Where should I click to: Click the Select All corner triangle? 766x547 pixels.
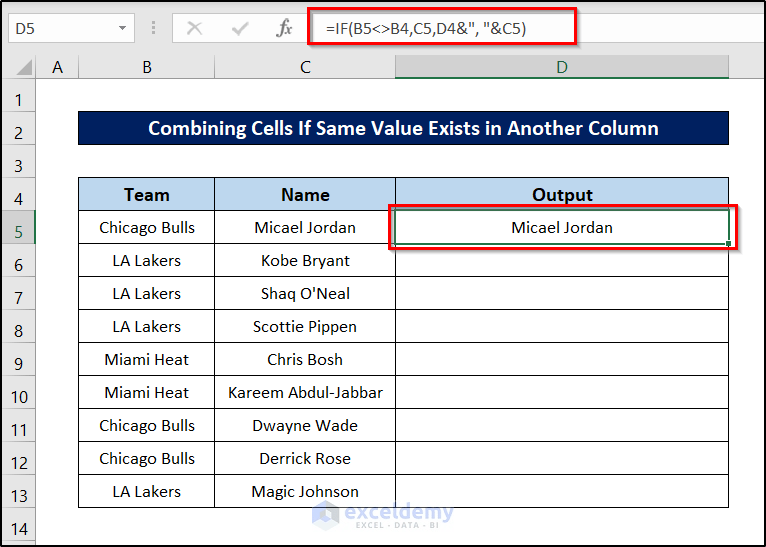pos(24,67)
